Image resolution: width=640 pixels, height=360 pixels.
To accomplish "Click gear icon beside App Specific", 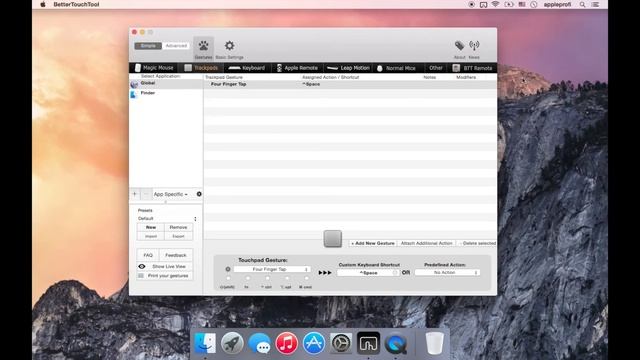I will 199,194.
